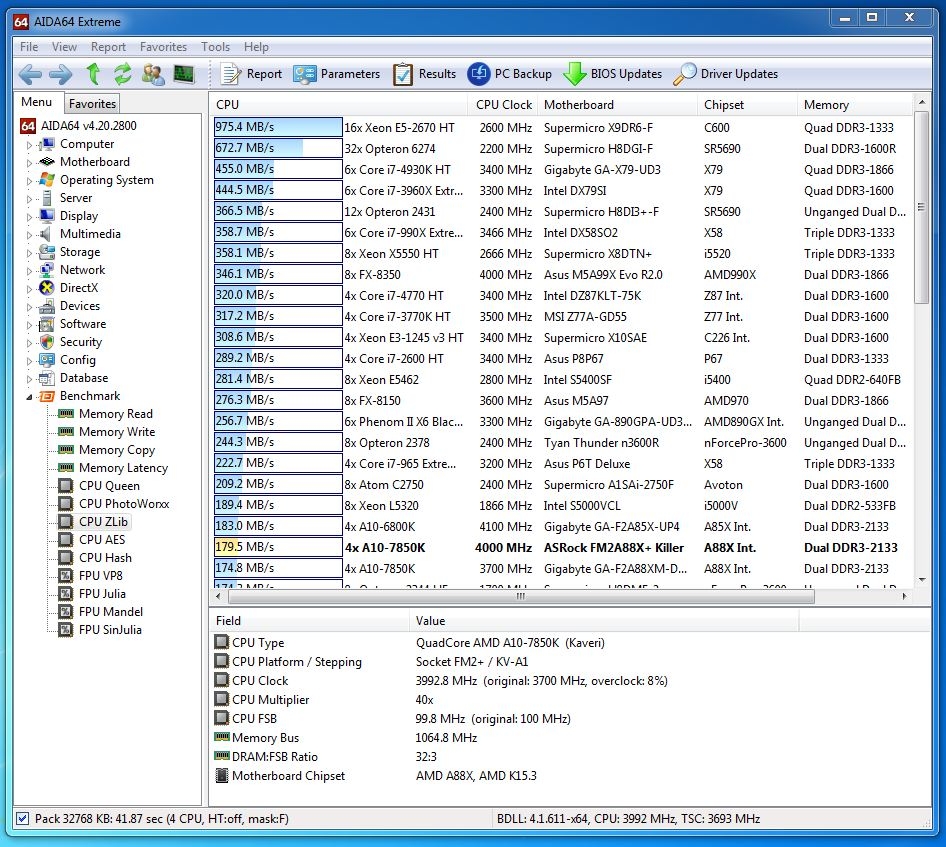Collapse the Benchmark tree node
946x847 pixels.
pyautogui.click(x=29, y=397)
